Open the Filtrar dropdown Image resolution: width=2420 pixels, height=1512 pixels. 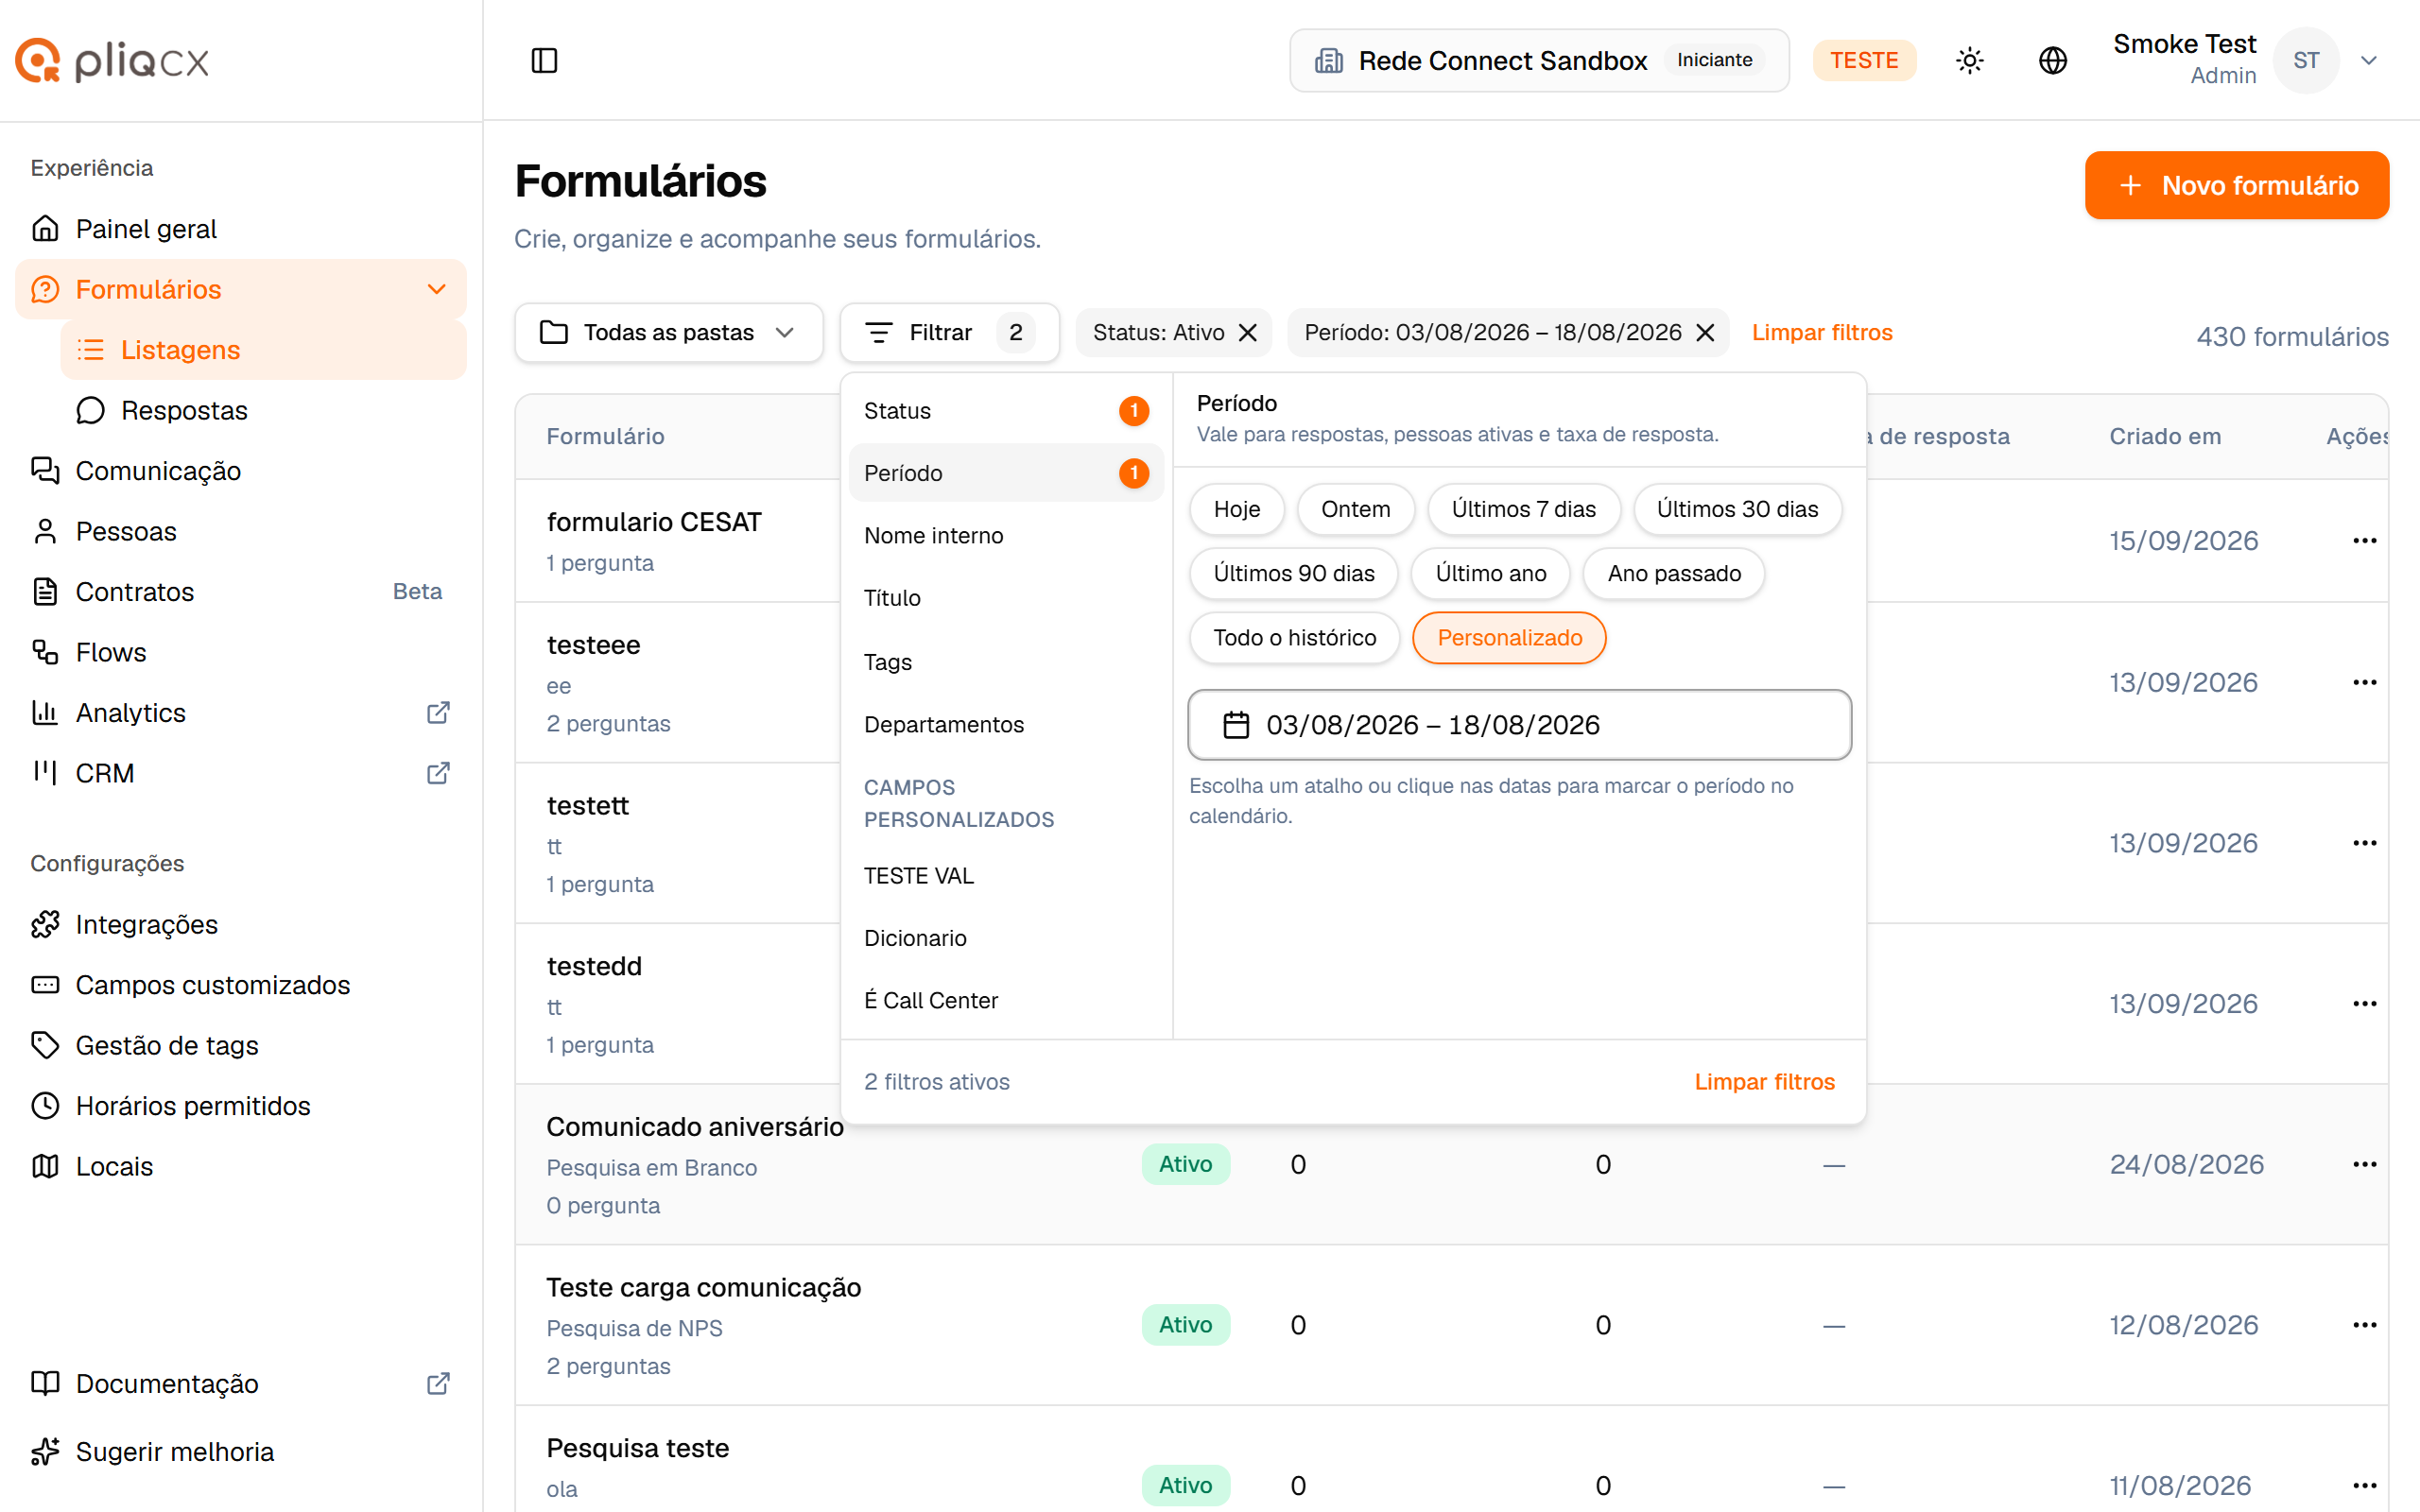click(x=949, y=333)
